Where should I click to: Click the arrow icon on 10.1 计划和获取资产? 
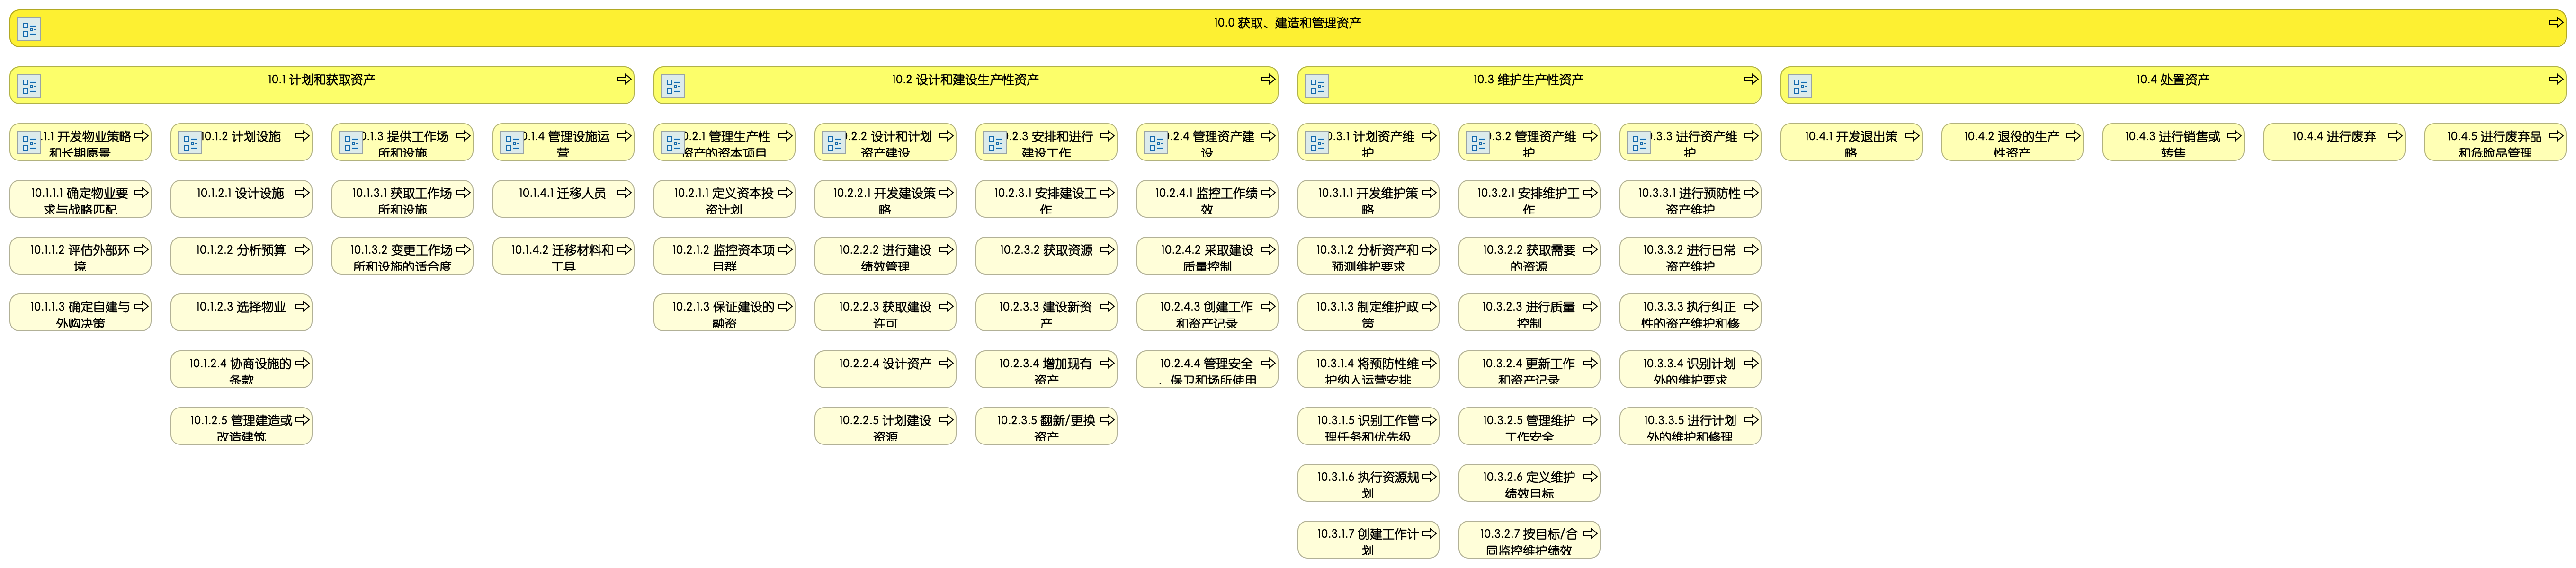tap(624, 79)
